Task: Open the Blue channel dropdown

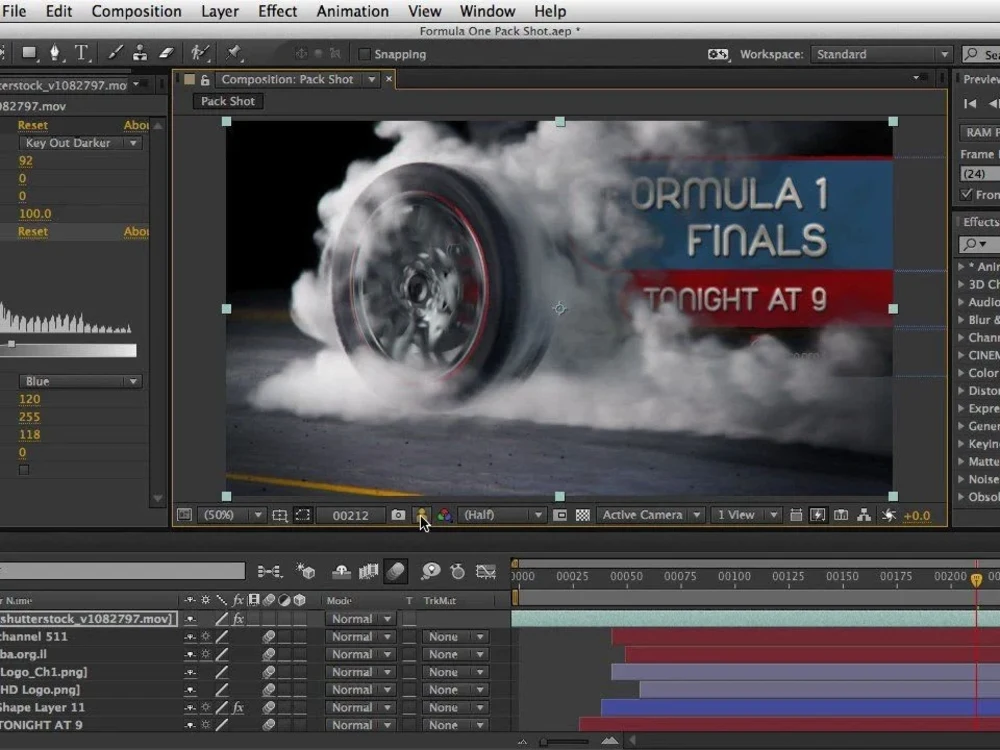Action: [x=80, y=381]
